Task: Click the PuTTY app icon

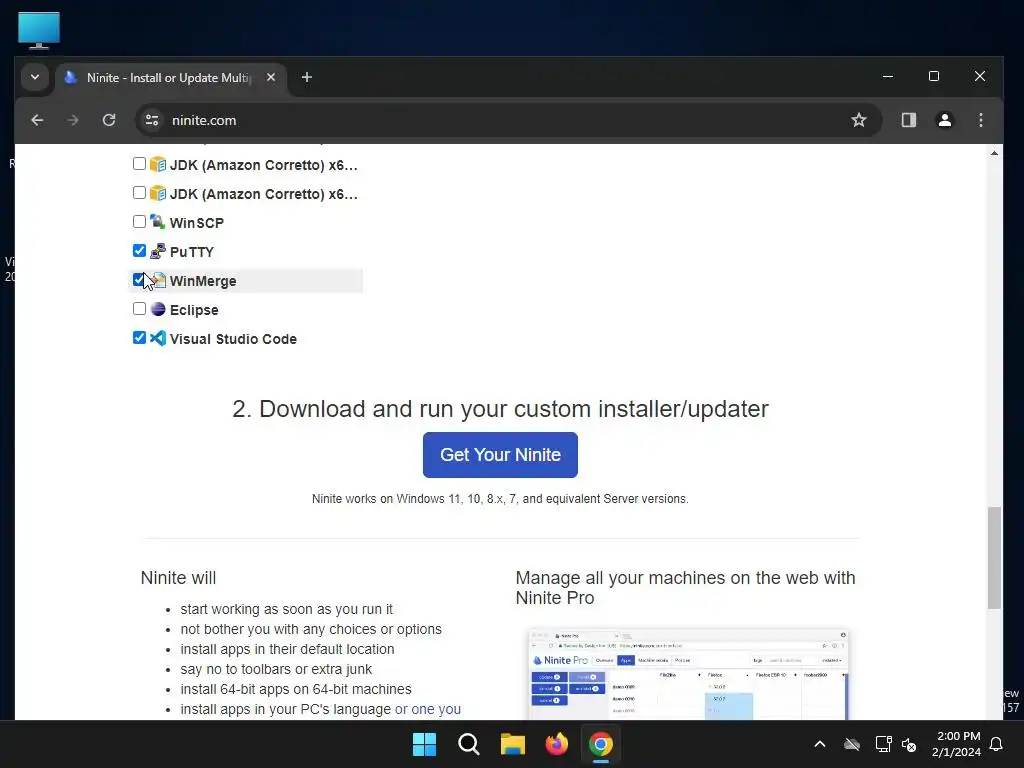Action: click(157, 251)
